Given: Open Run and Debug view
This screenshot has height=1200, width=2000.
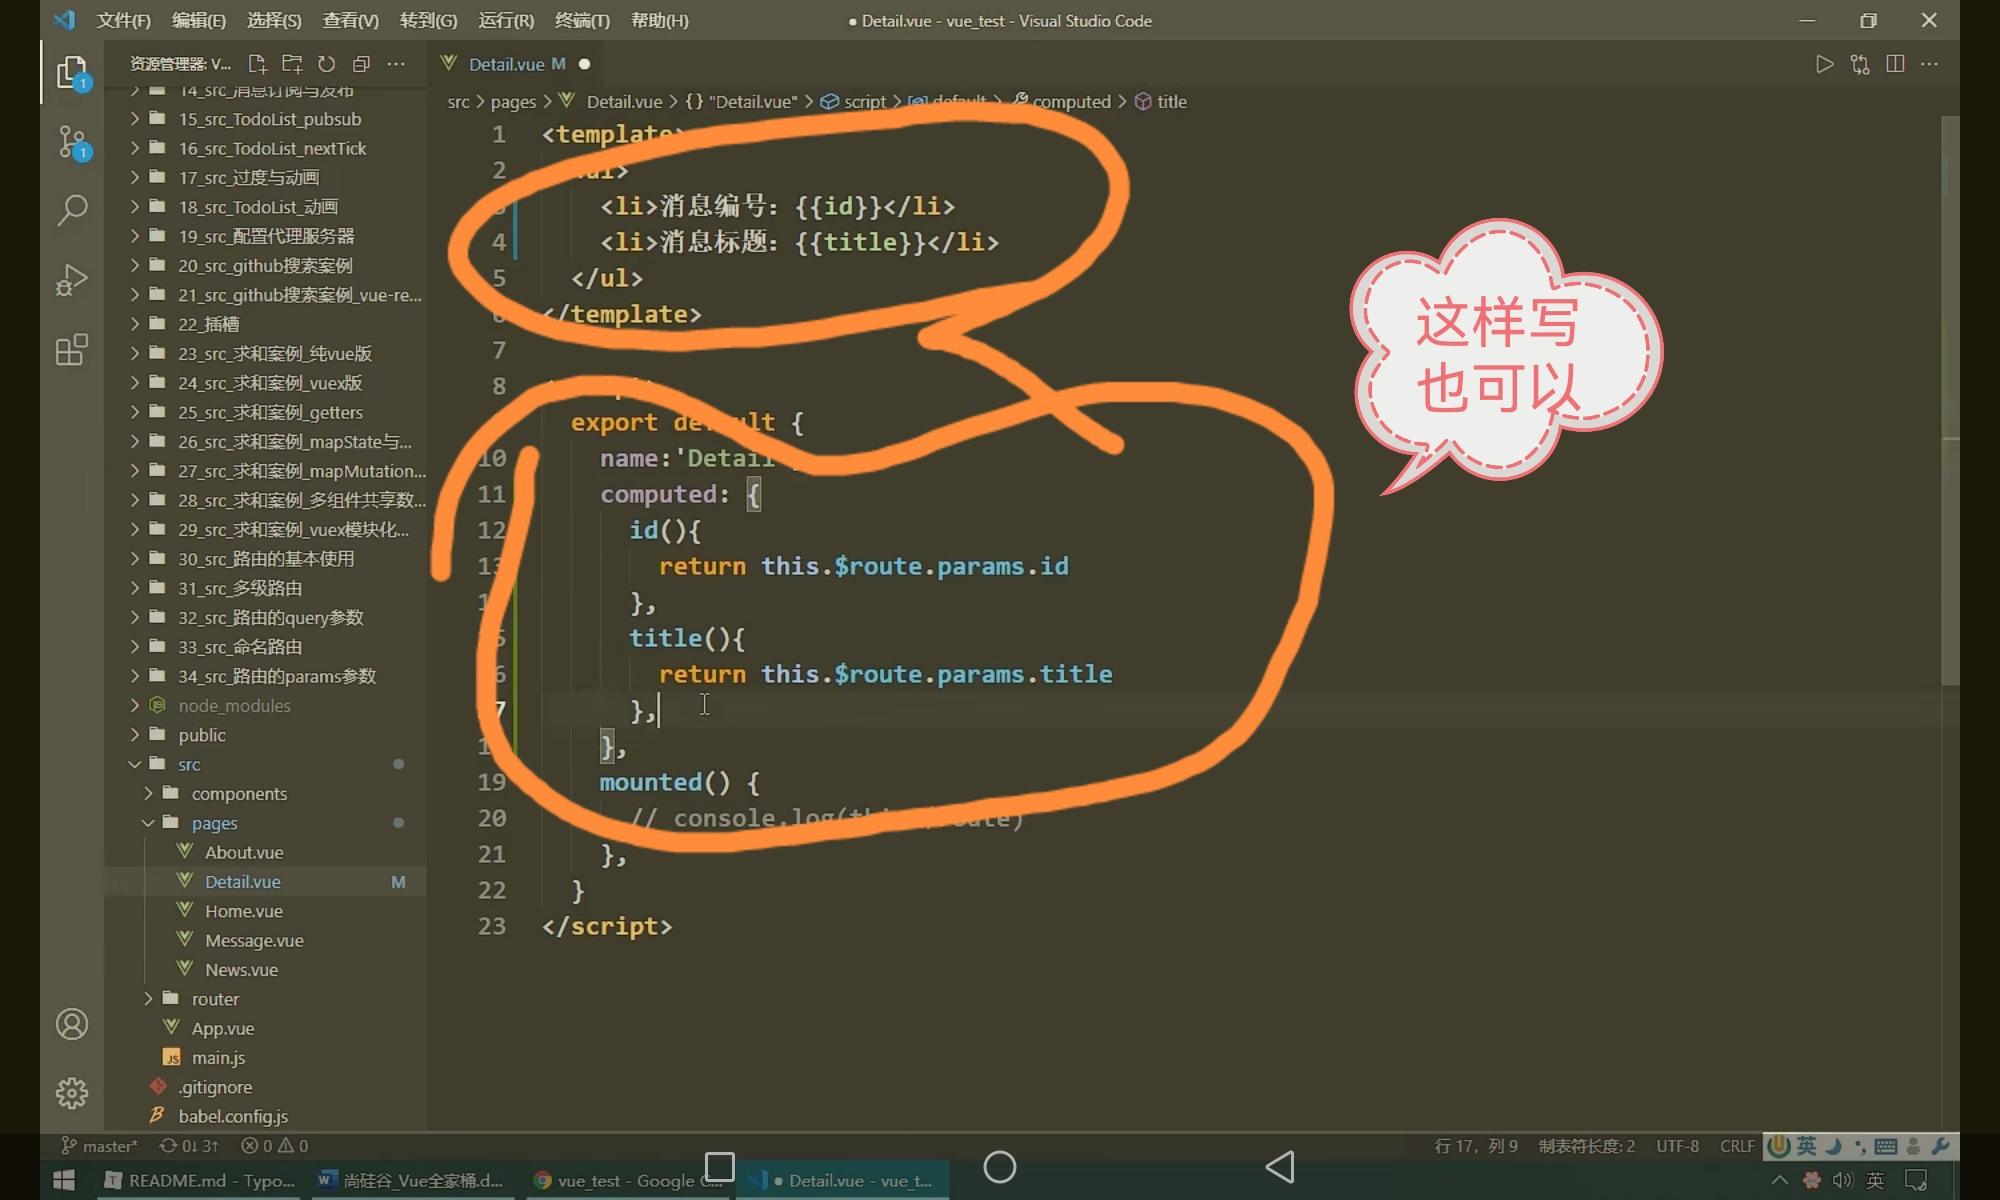Looking at the screenshot, I should tap(72, 280).
